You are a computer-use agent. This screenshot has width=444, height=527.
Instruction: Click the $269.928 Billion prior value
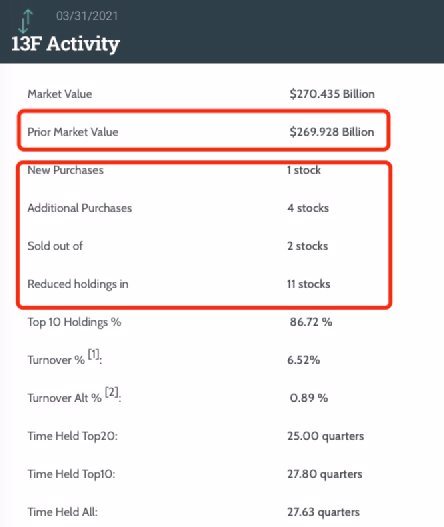[332, 132]
